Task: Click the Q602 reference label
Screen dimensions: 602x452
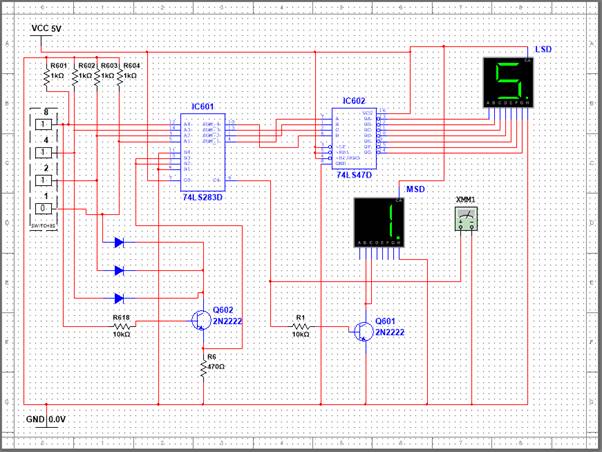Action: tap(223, 310)
